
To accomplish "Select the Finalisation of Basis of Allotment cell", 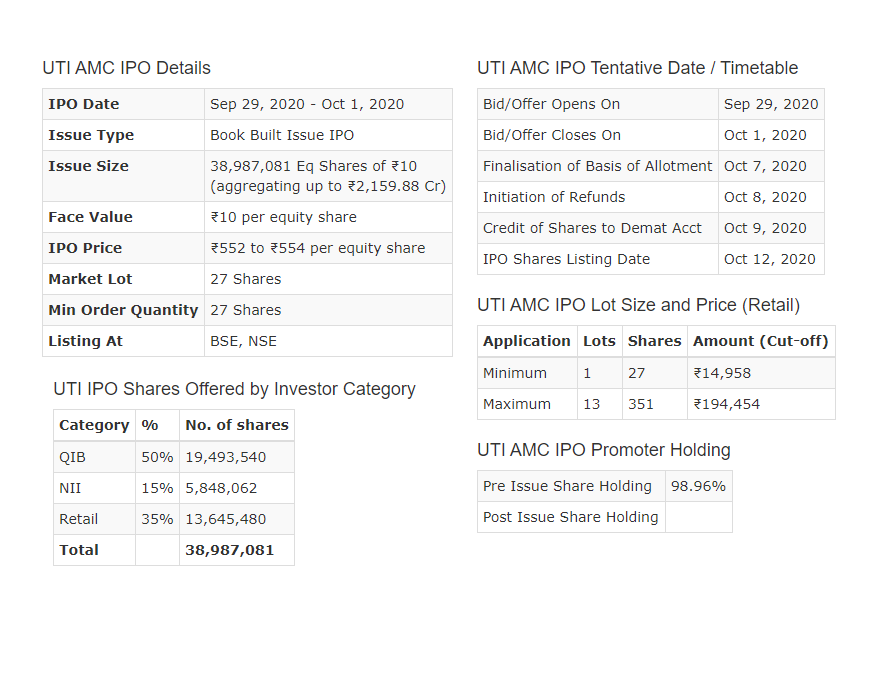I will coord(597,166).
